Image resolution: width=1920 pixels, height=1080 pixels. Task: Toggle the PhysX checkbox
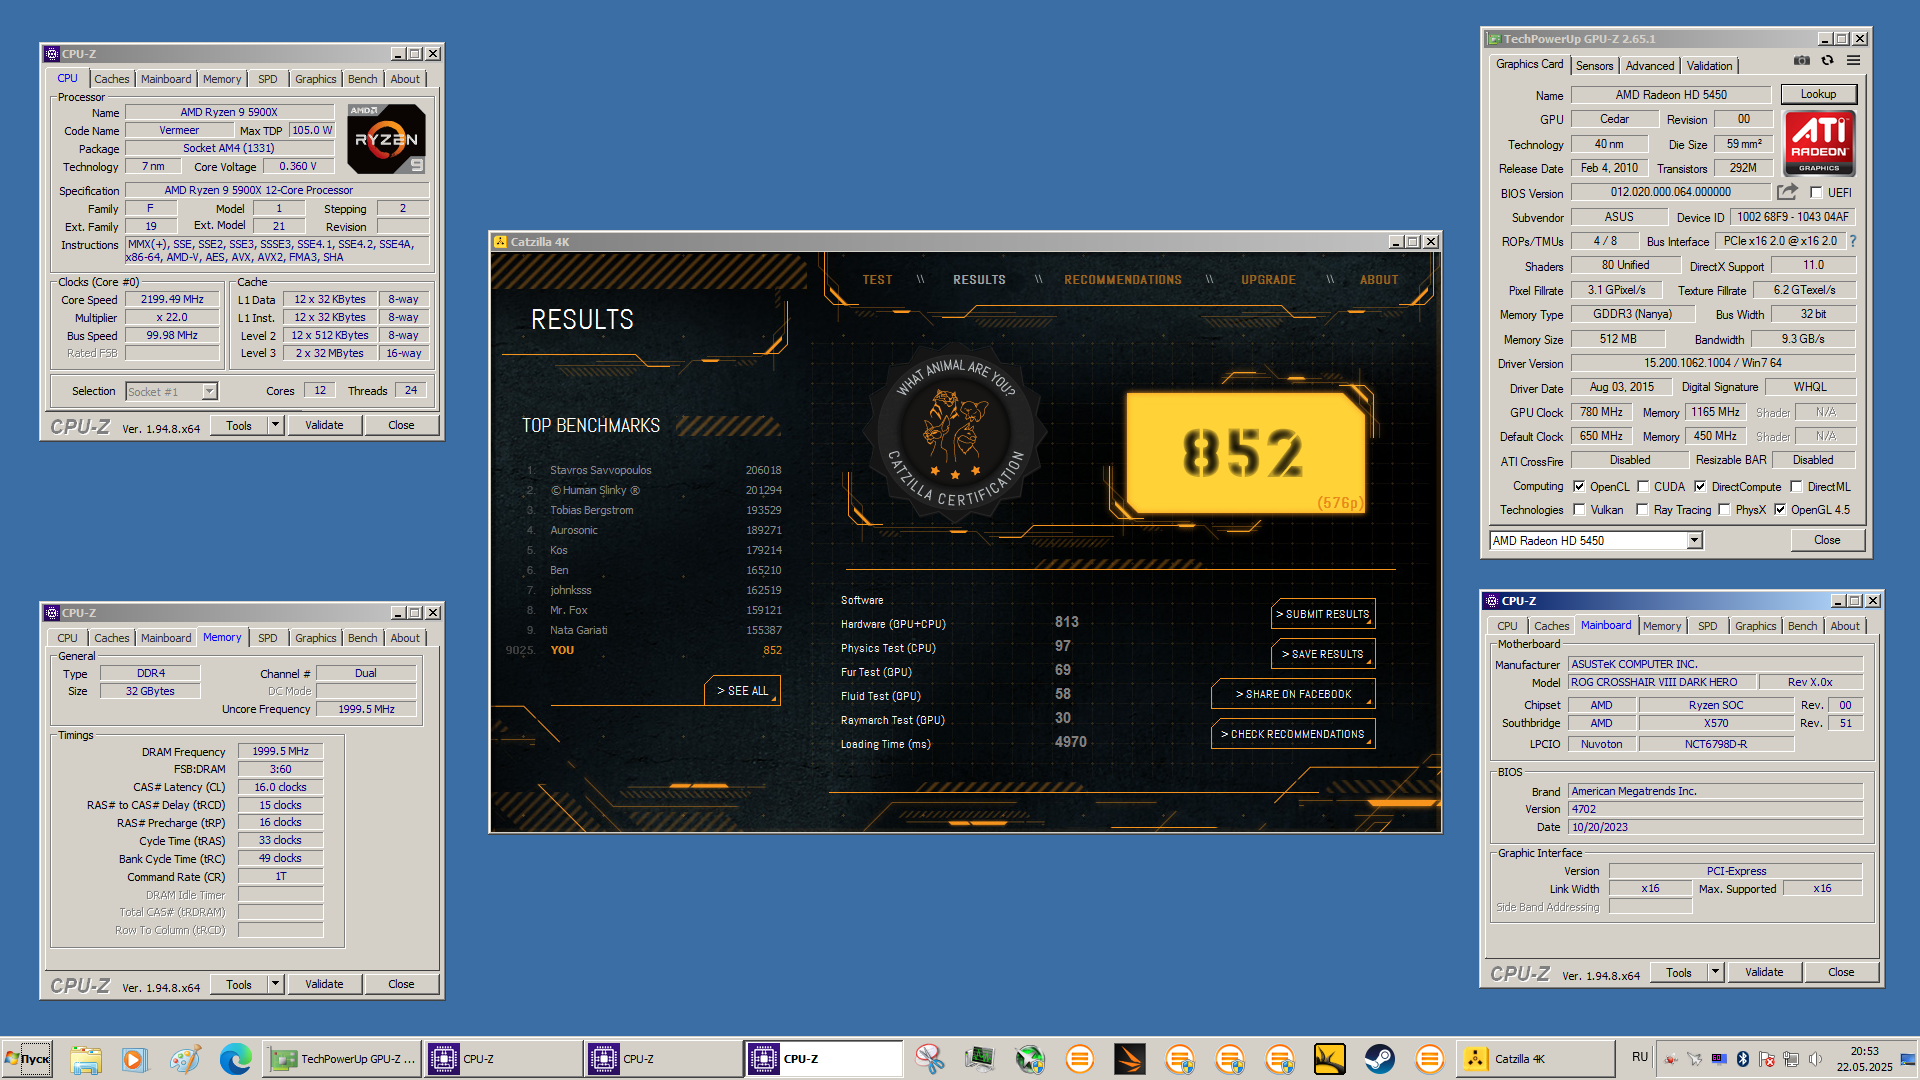click(x=1724, y=510)
